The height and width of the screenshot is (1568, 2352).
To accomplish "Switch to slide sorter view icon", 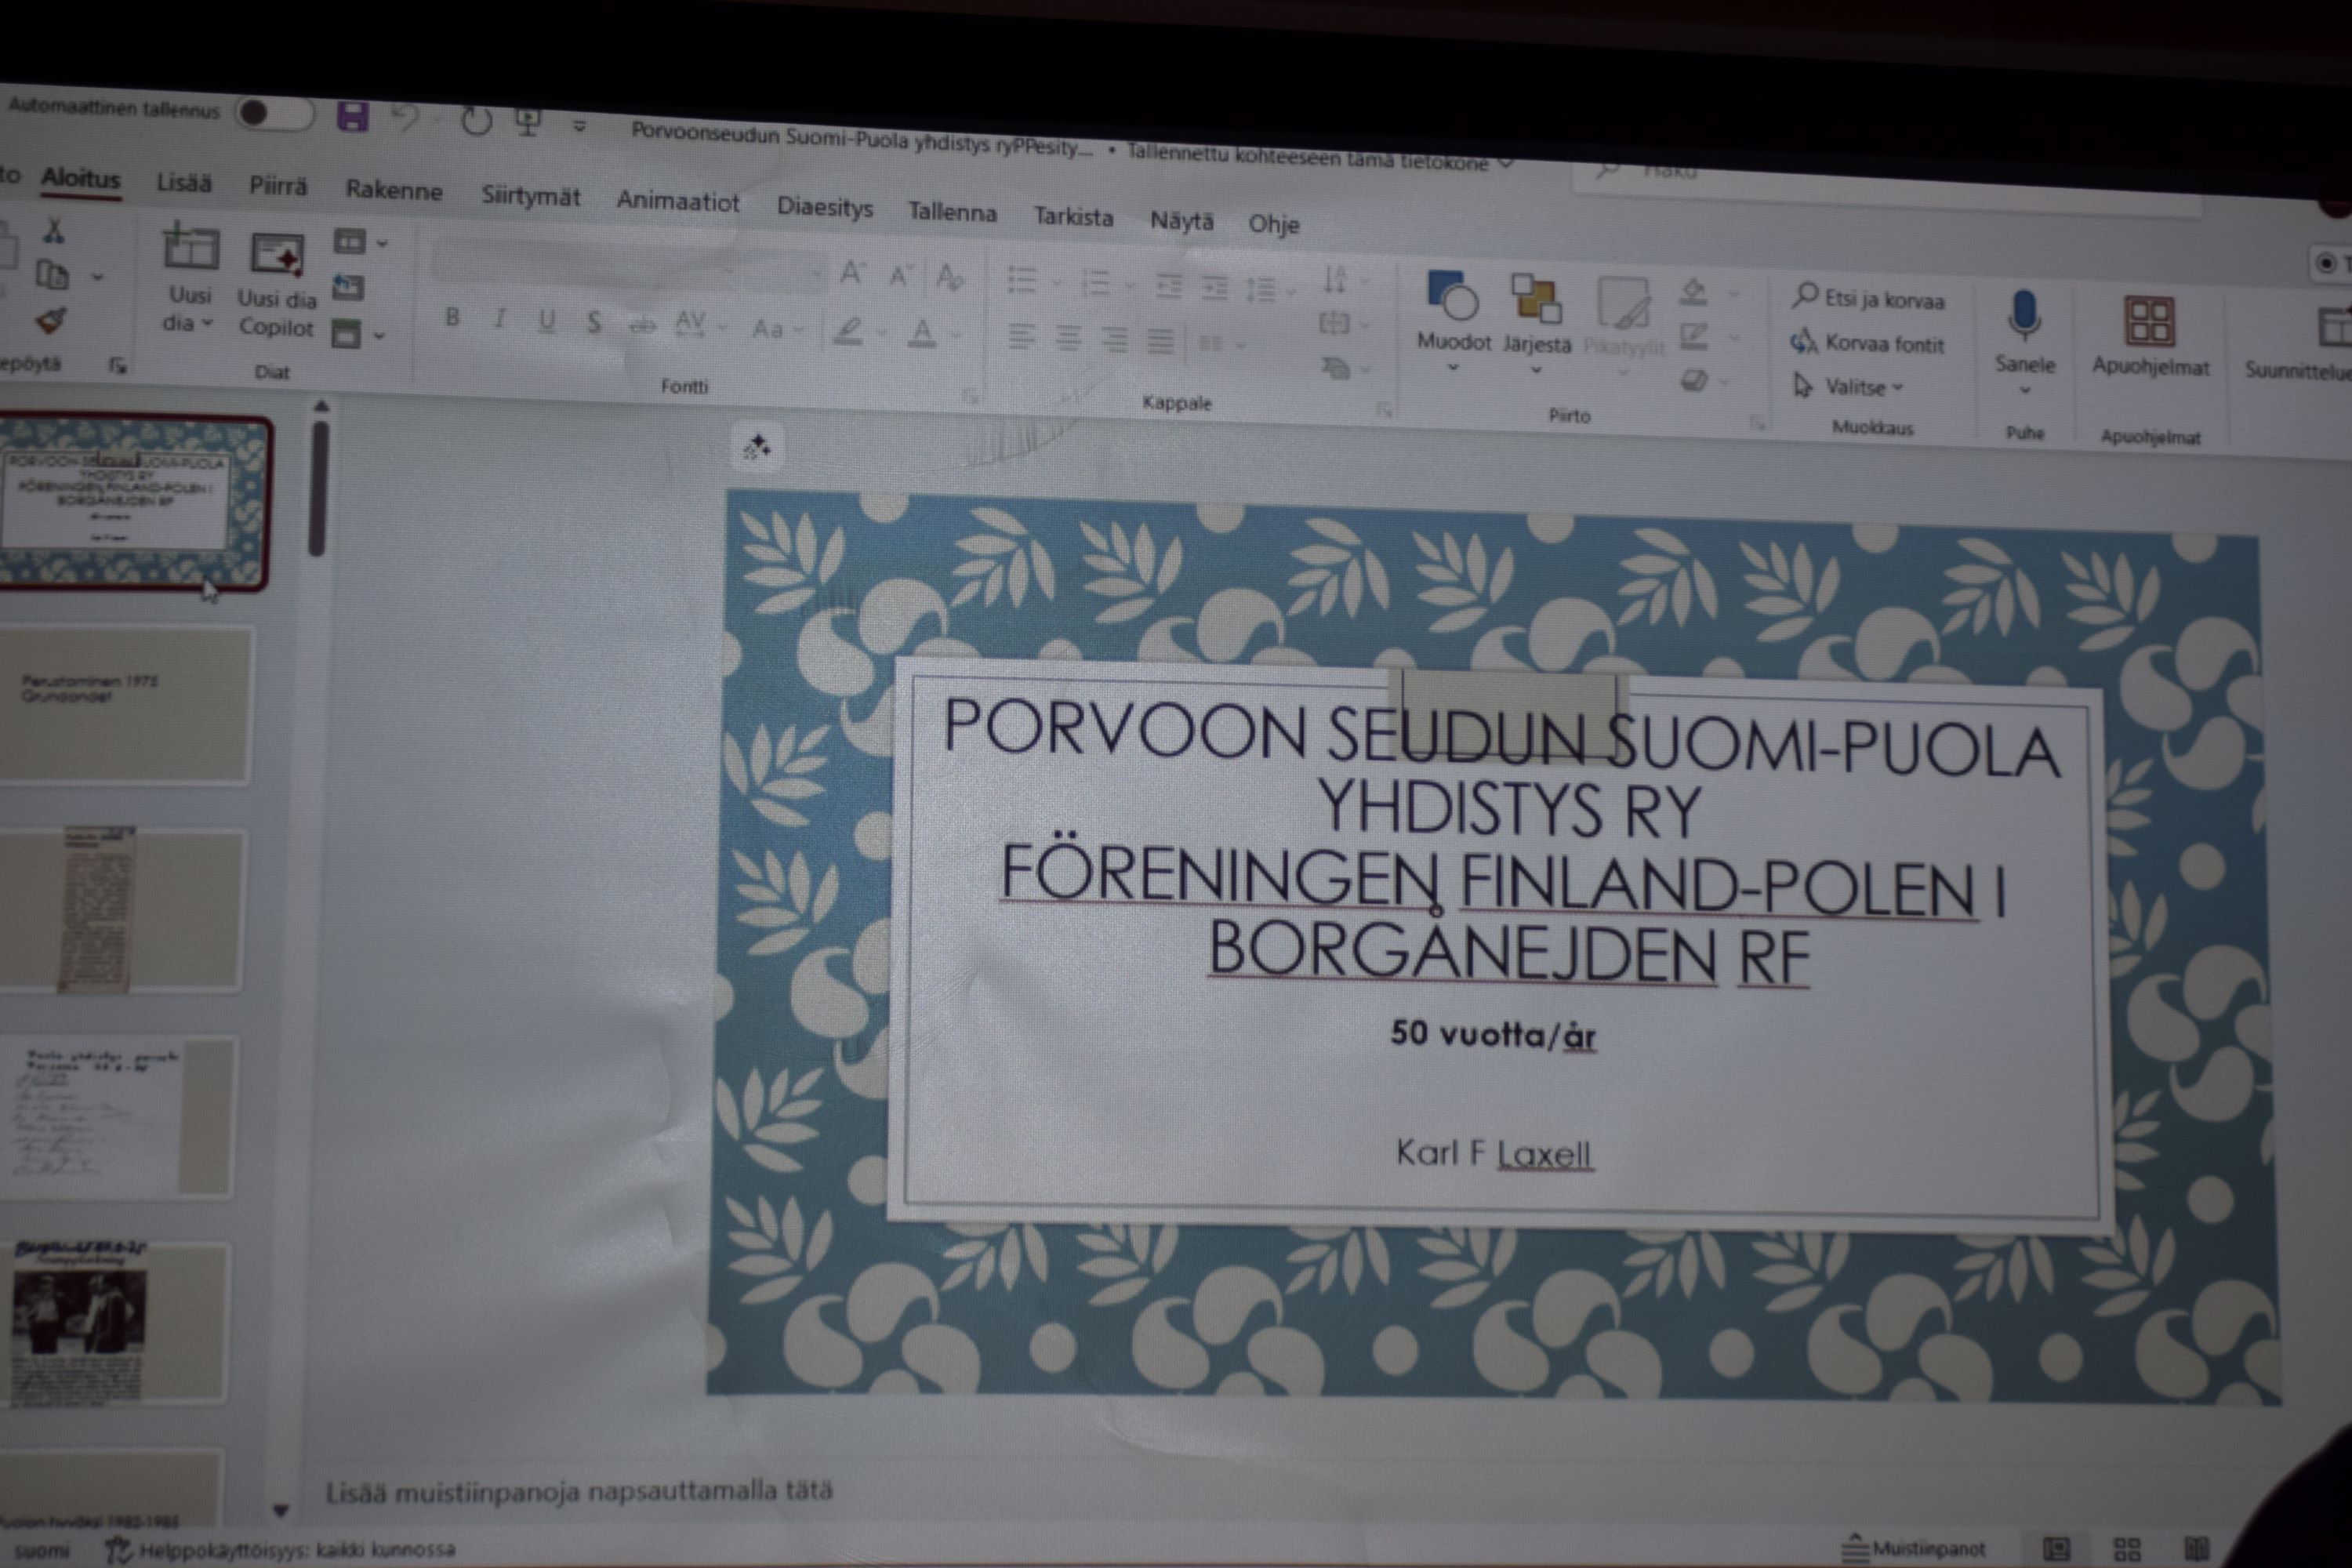I will tap(2126, 1549).
